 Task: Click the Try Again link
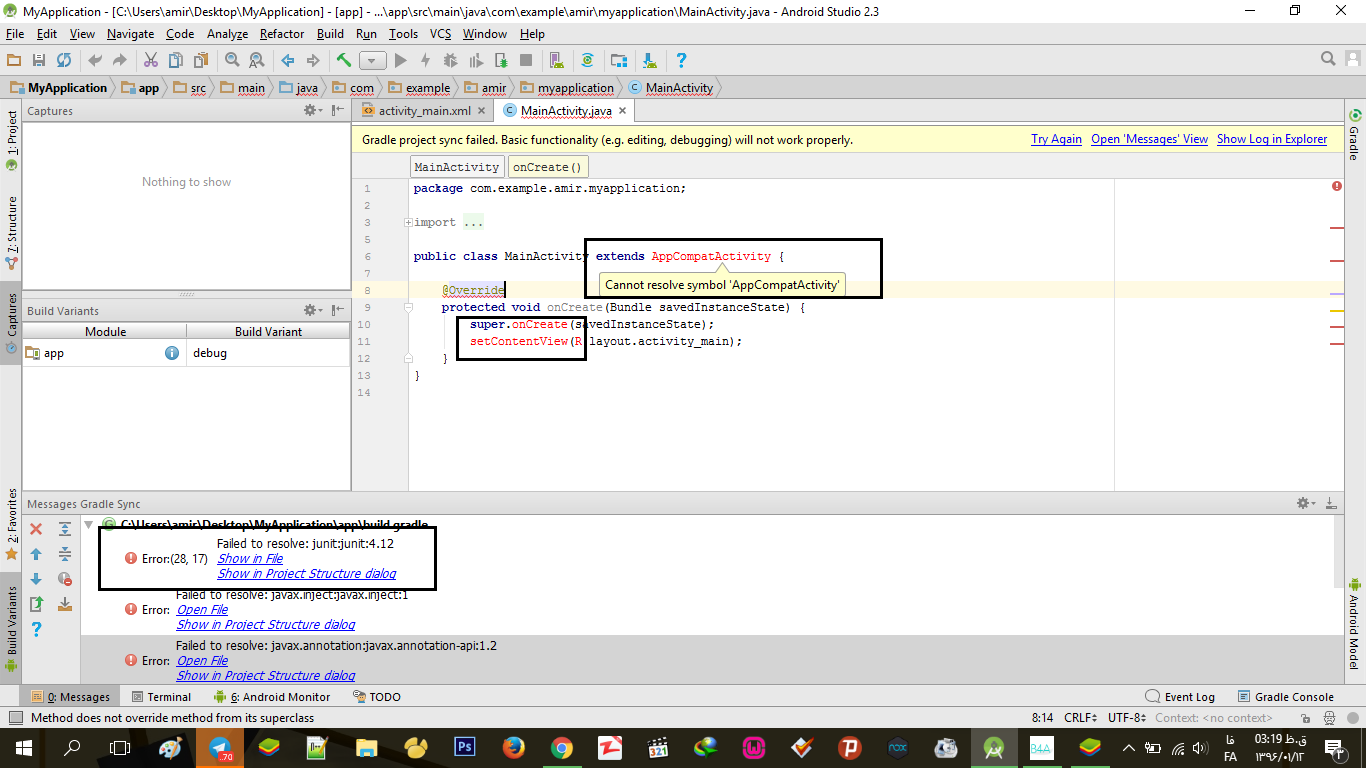1056,140
